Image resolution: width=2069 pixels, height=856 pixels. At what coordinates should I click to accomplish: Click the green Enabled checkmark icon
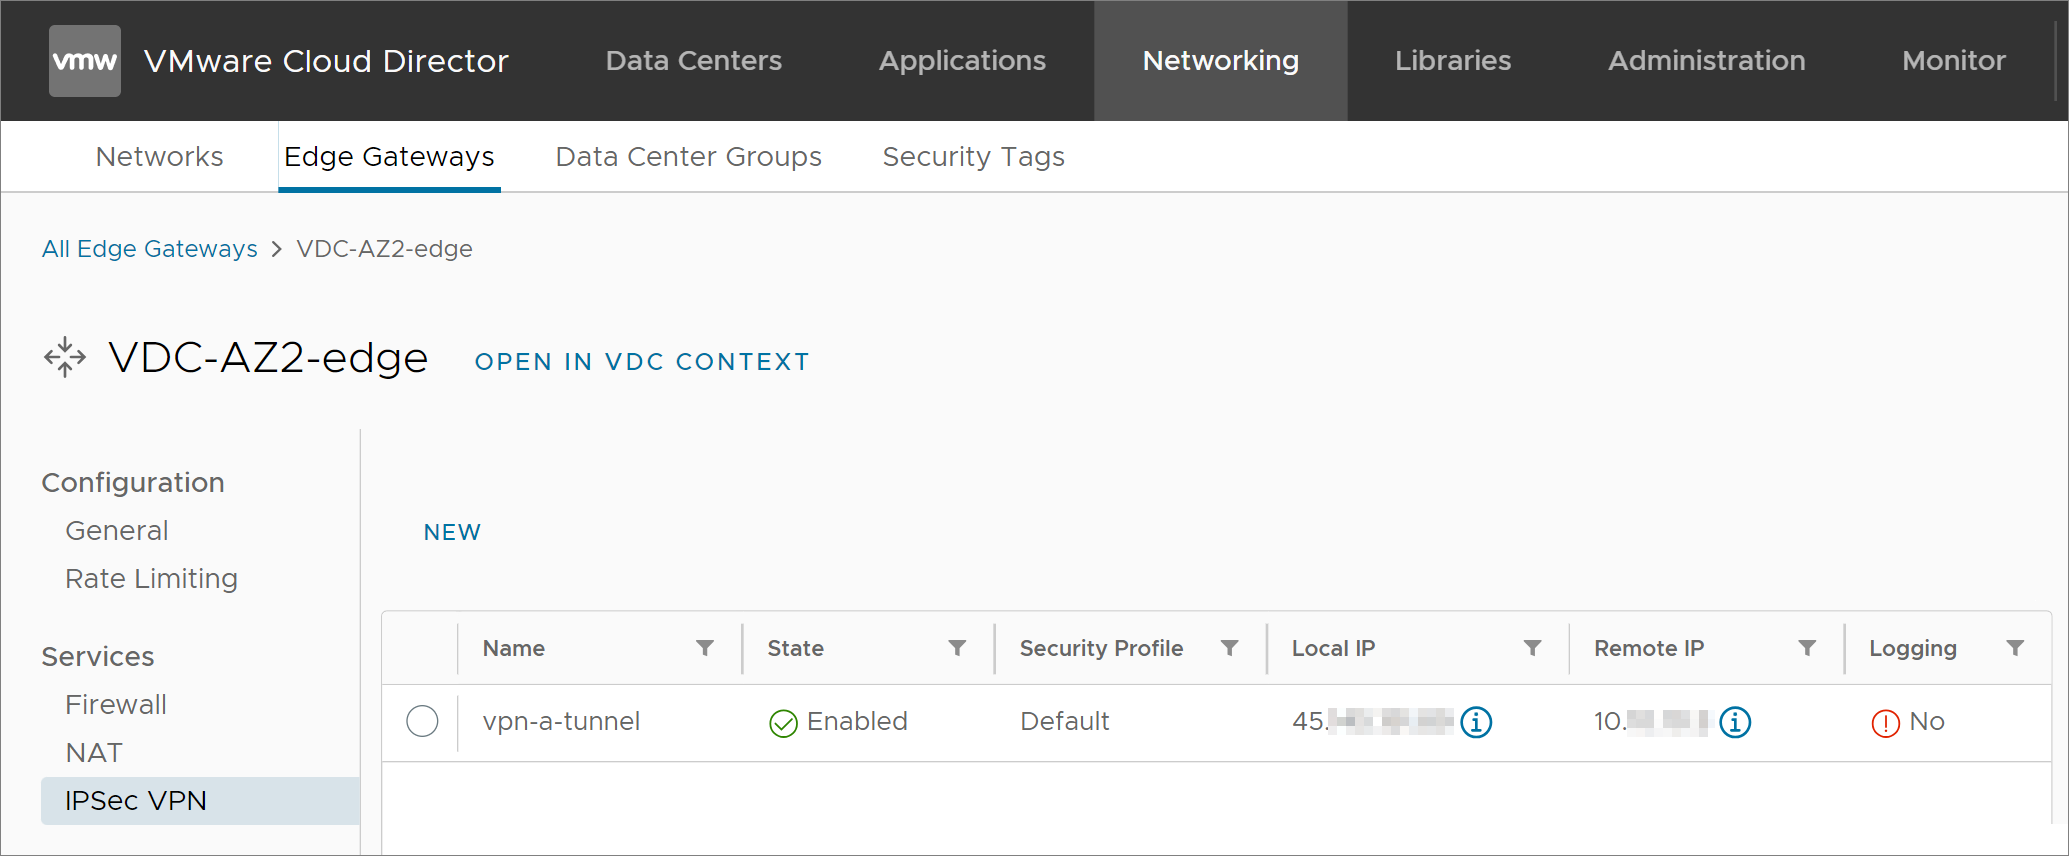pyautogui.click(x=783, y=723)
